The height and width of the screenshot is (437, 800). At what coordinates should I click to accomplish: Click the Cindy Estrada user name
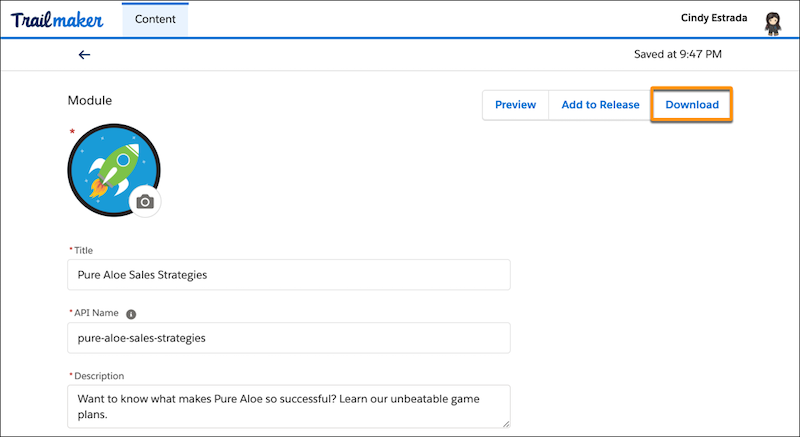pos(714,18)
